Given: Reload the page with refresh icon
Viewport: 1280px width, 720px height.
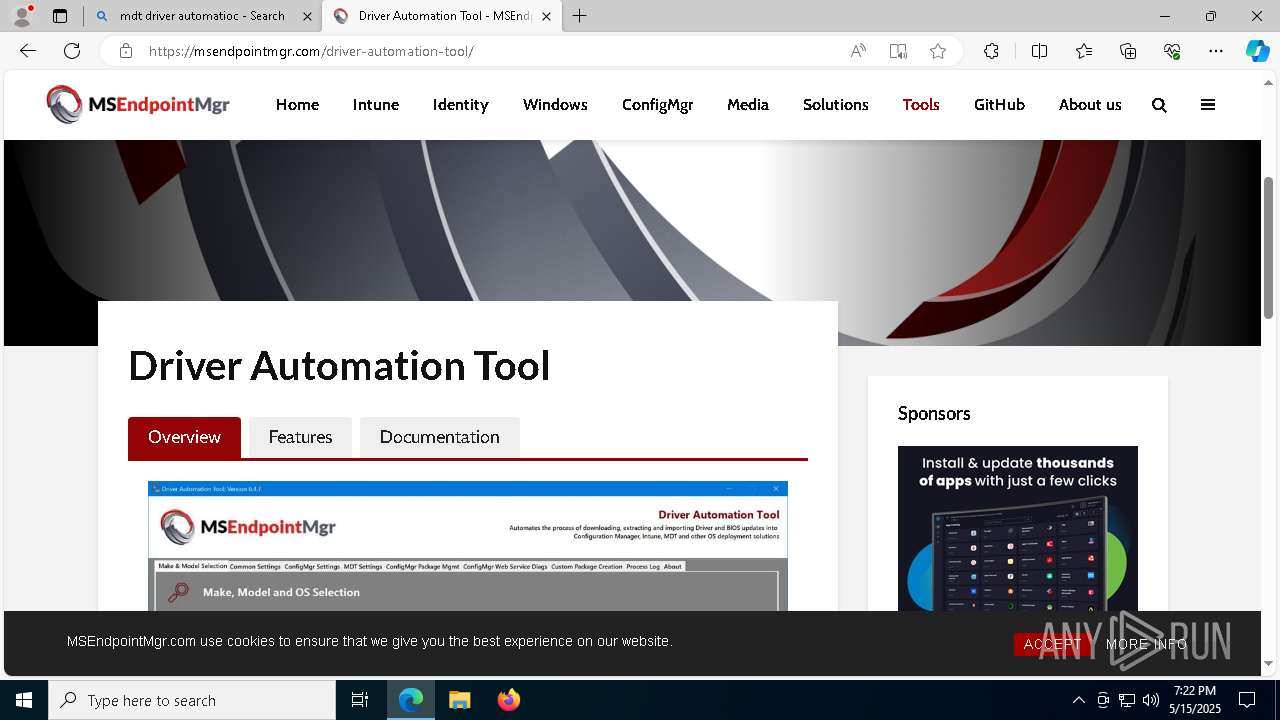Looking at the screenshot, I should 72,51.
